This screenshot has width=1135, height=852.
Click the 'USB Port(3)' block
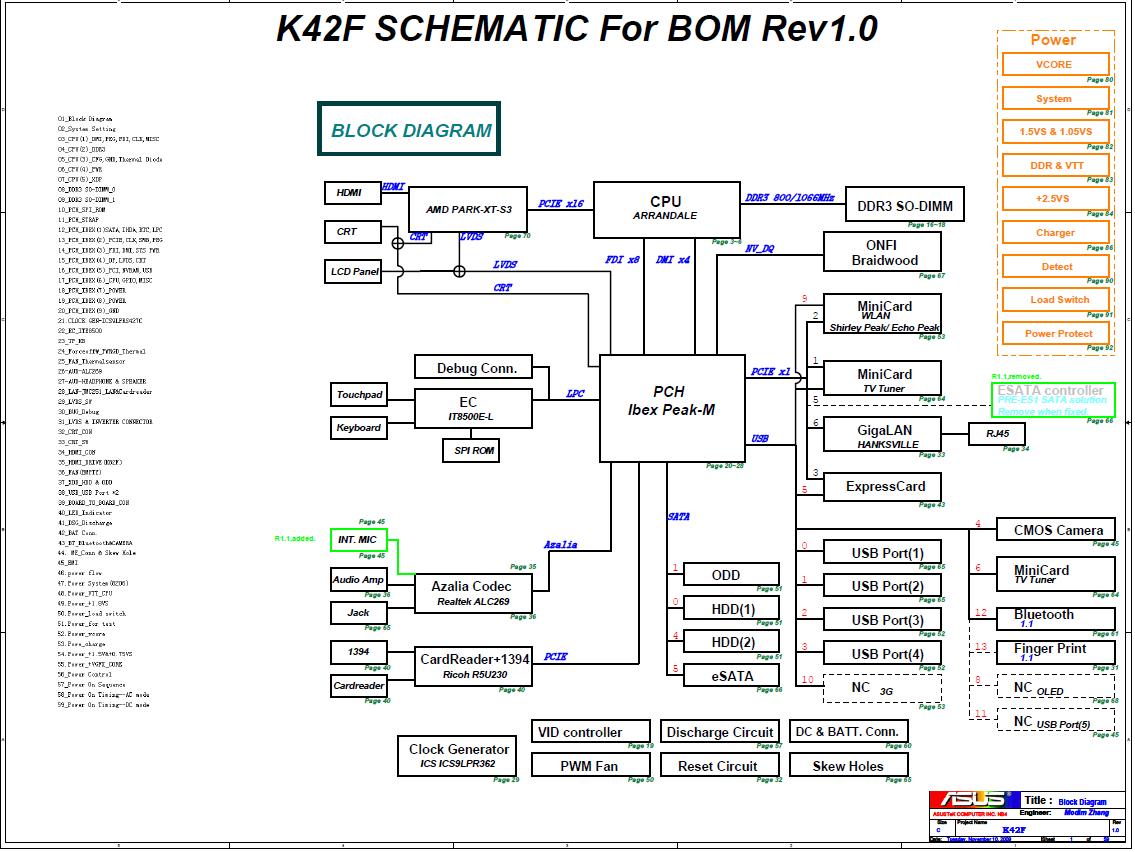point(882,620)
